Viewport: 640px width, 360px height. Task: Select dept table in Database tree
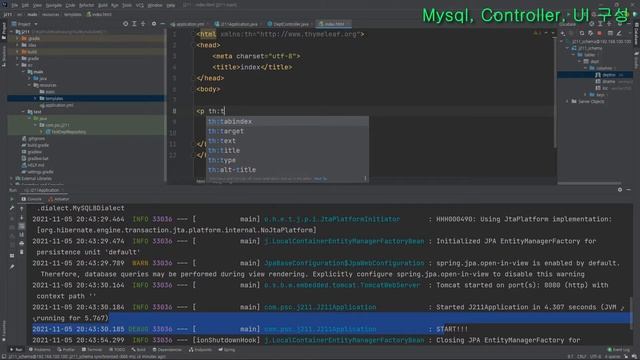[591, 62]
